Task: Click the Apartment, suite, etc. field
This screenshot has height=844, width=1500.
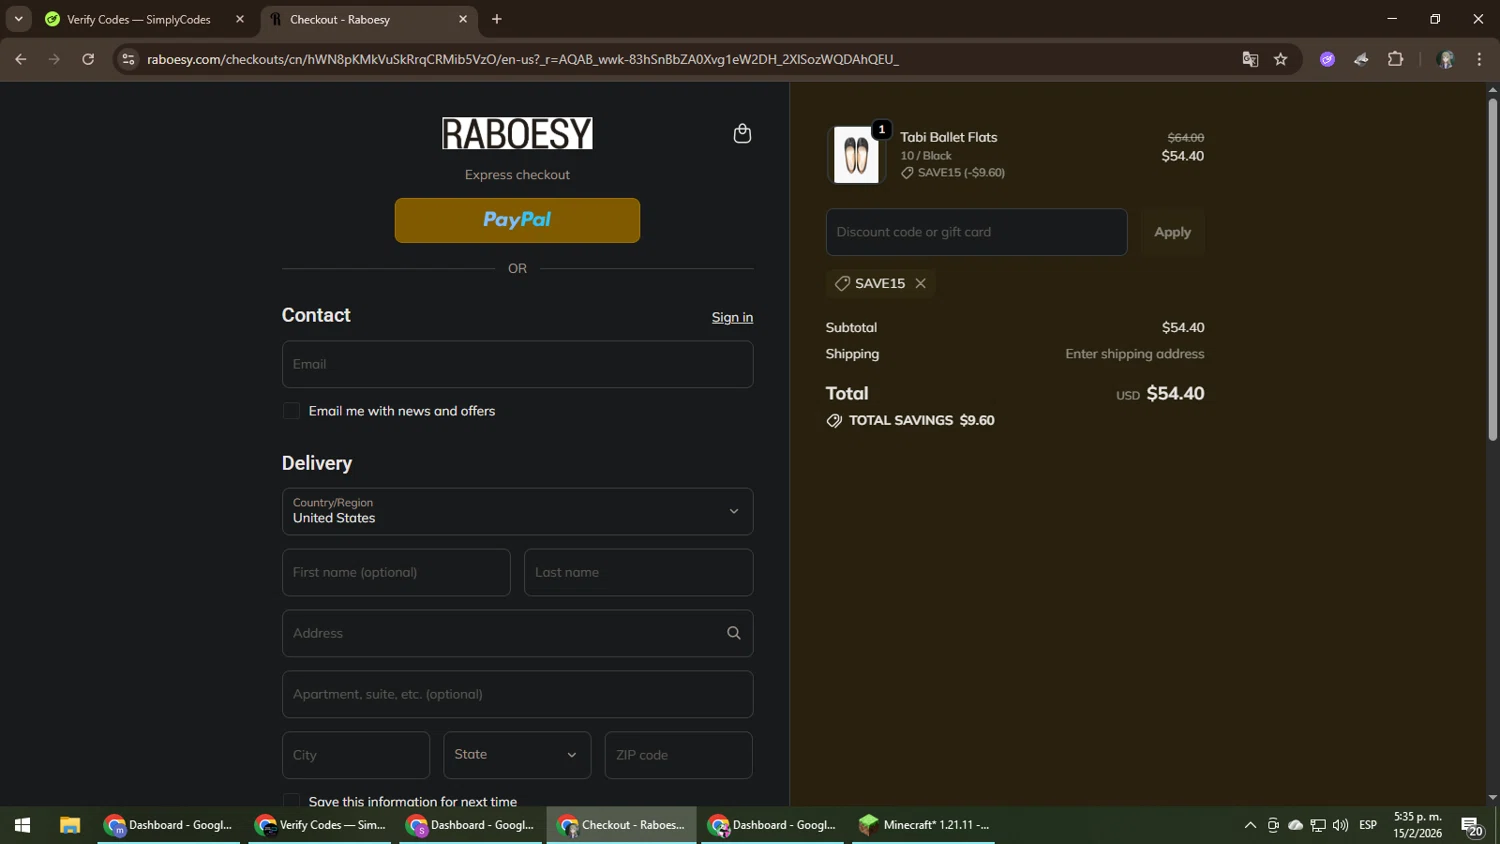Action: pyautogui.click(x=517, y=694)
